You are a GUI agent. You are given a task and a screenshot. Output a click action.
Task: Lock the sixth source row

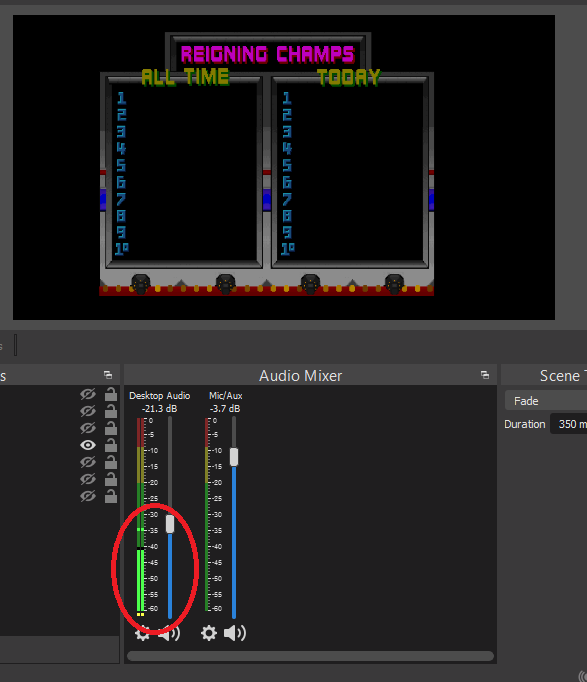pyautogui.click(x=111, y=479)
